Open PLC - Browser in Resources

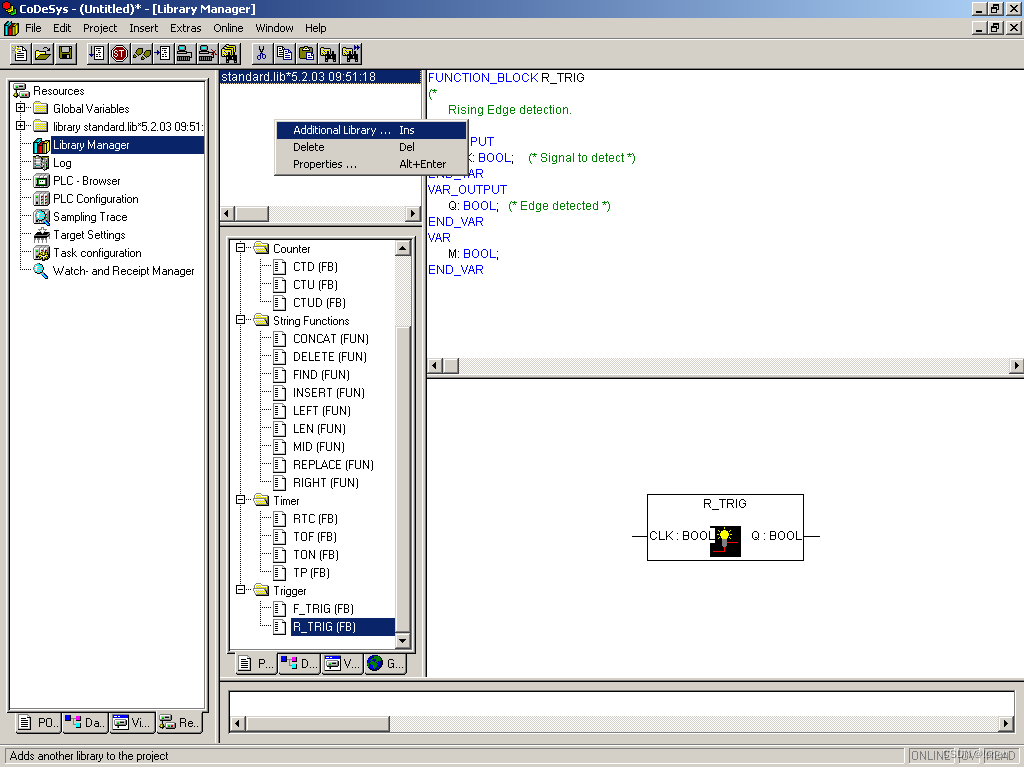pyautogui.click(x=86, y=181)
